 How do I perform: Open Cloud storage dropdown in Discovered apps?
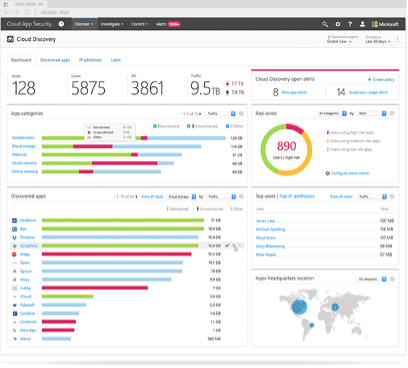click(x=181, y=197)
